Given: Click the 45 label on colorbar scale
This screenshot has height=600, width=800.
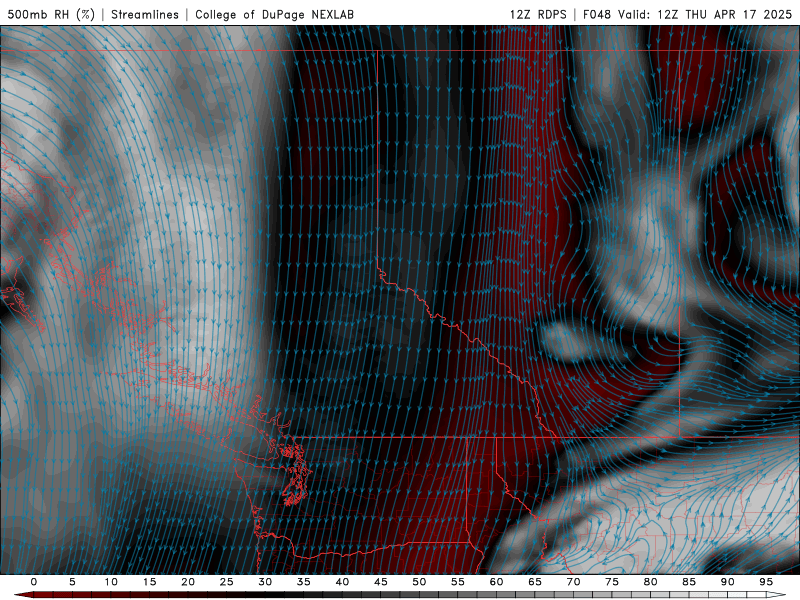Looking at the screenshot, I should pyautogui.click(x=381, y=582).
